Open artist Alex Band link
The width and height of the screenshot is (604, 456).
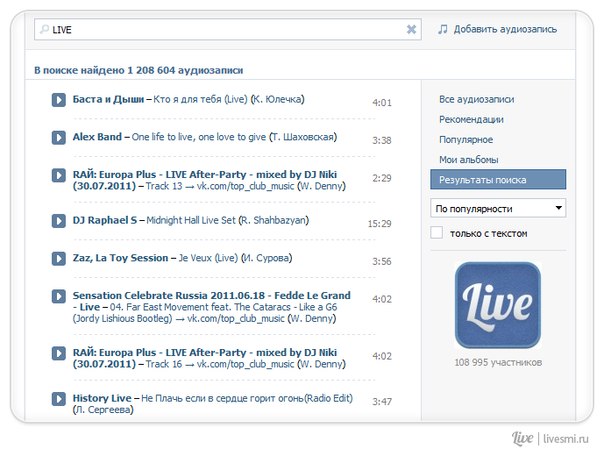click(x=97, y=137)
